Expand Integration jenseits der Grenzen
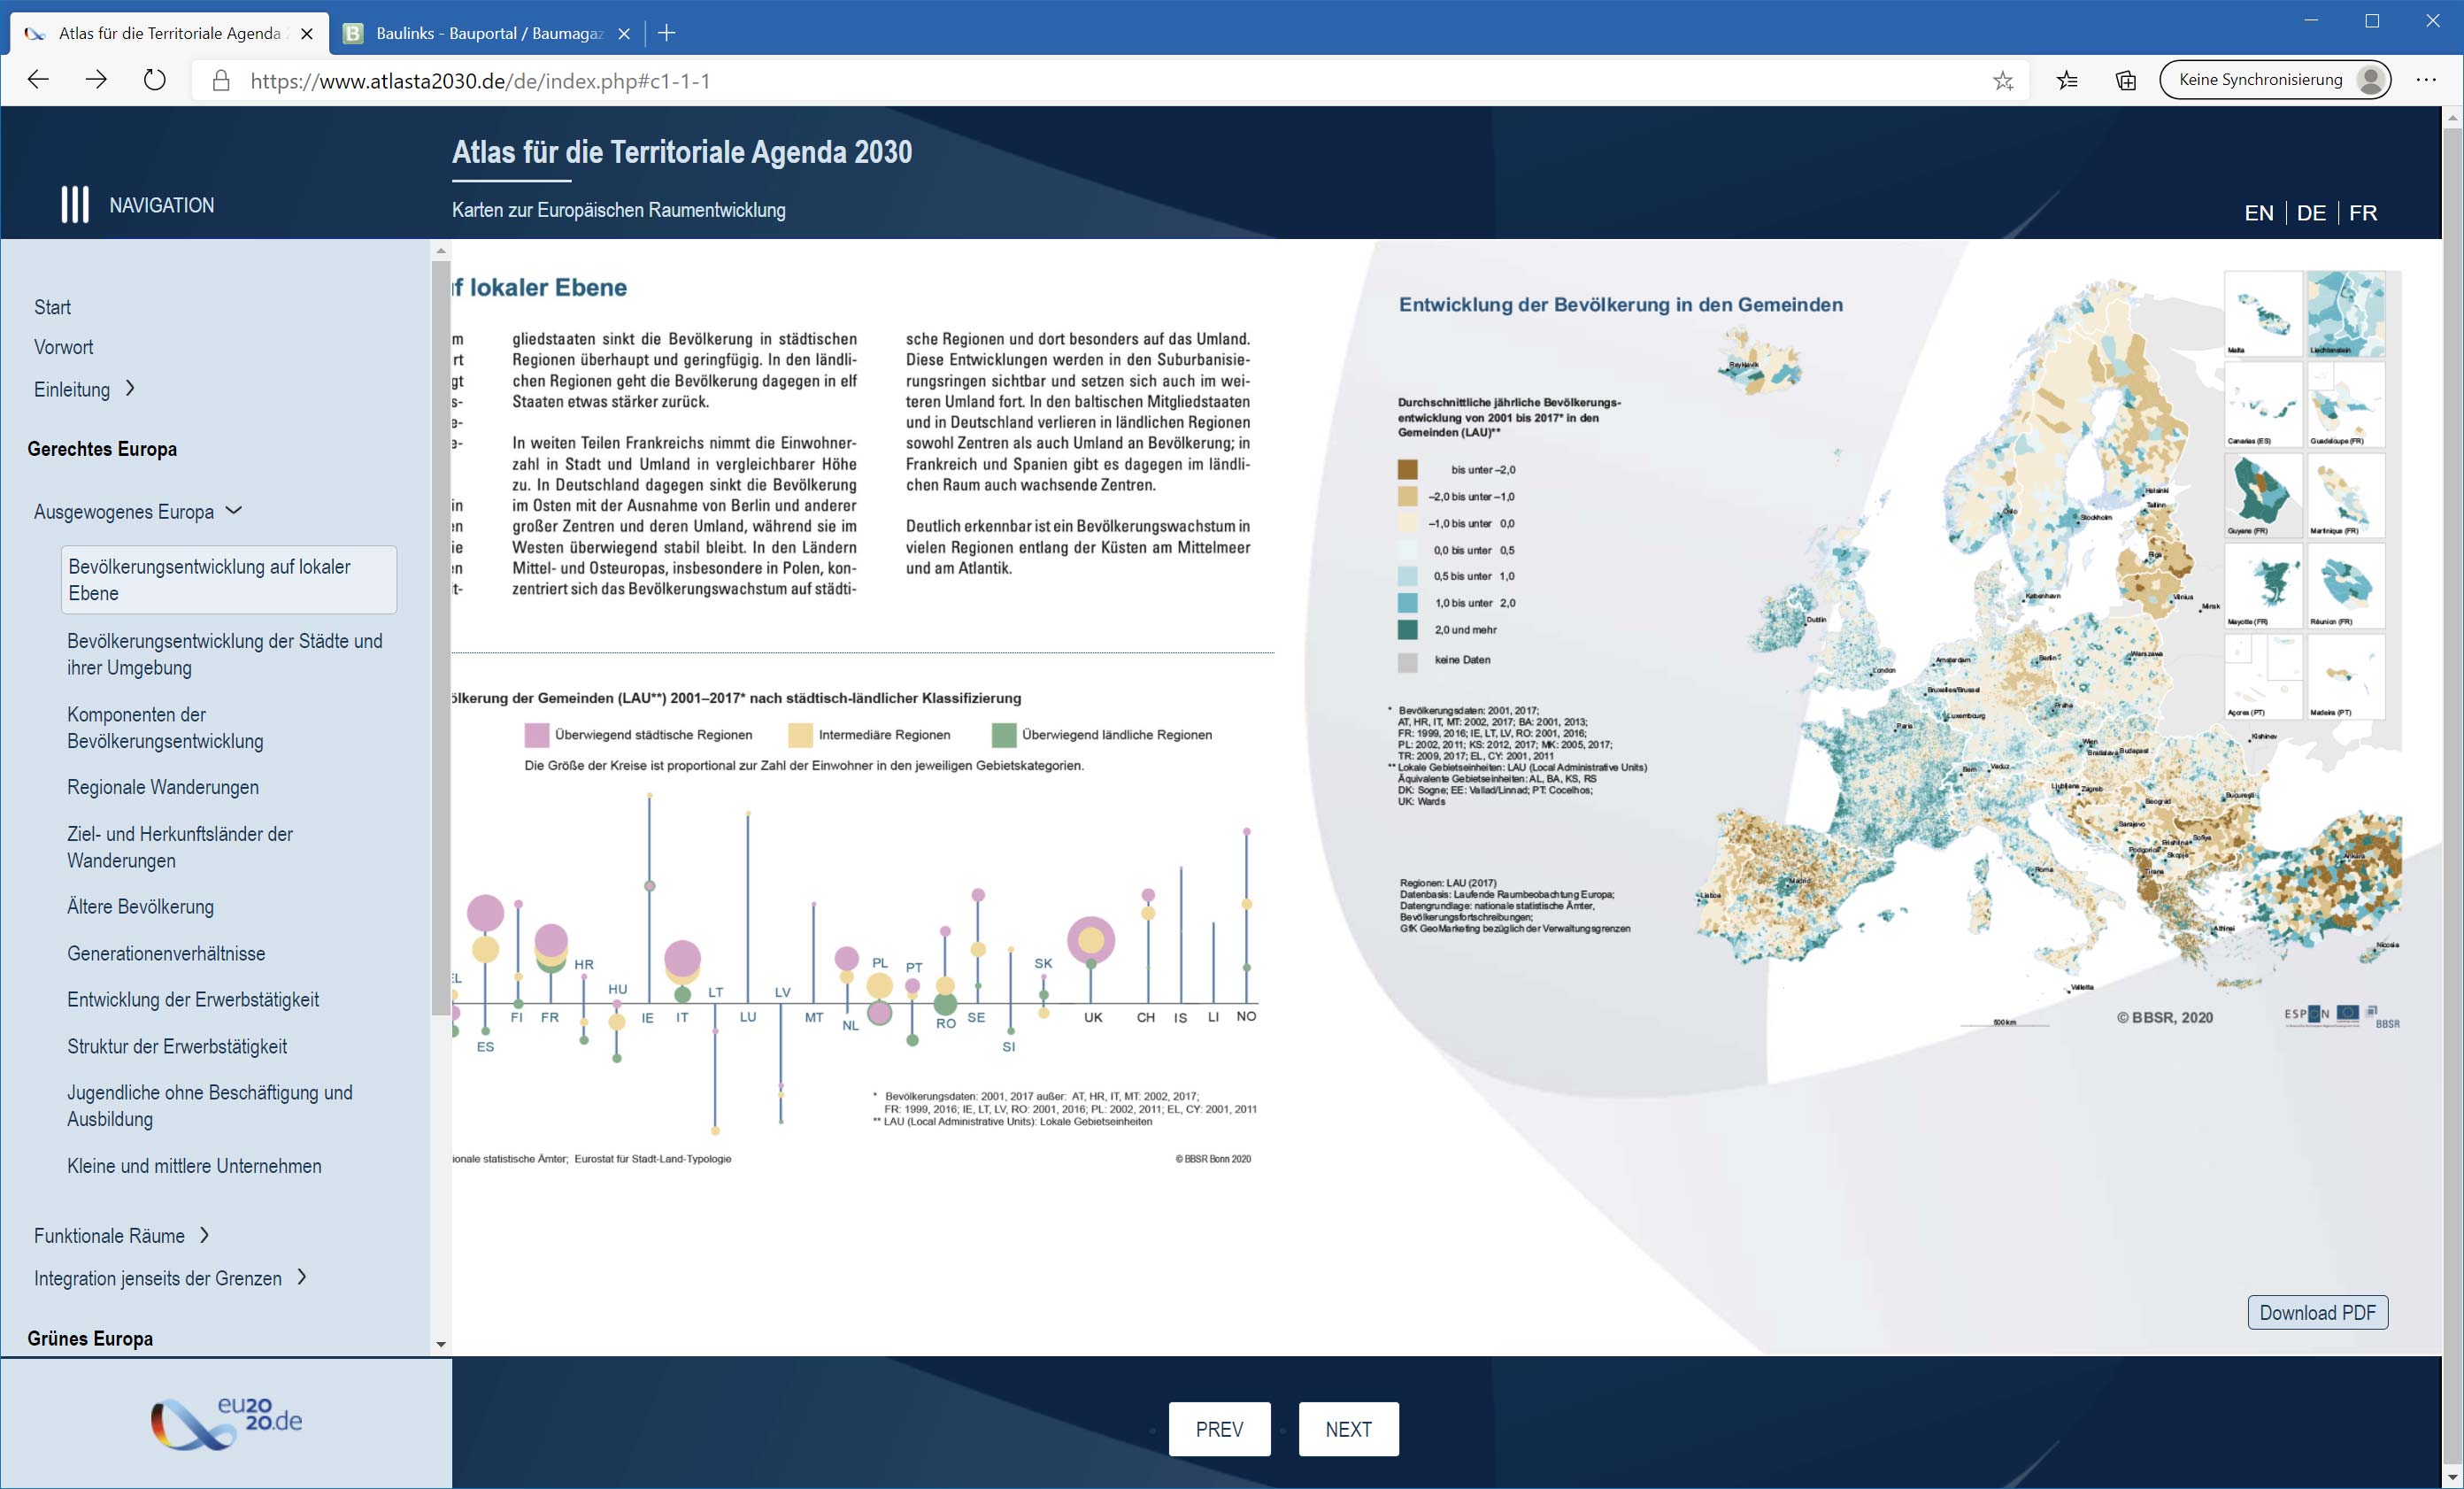This screenshot has width=2464, height=1489. click(302, 1277)
